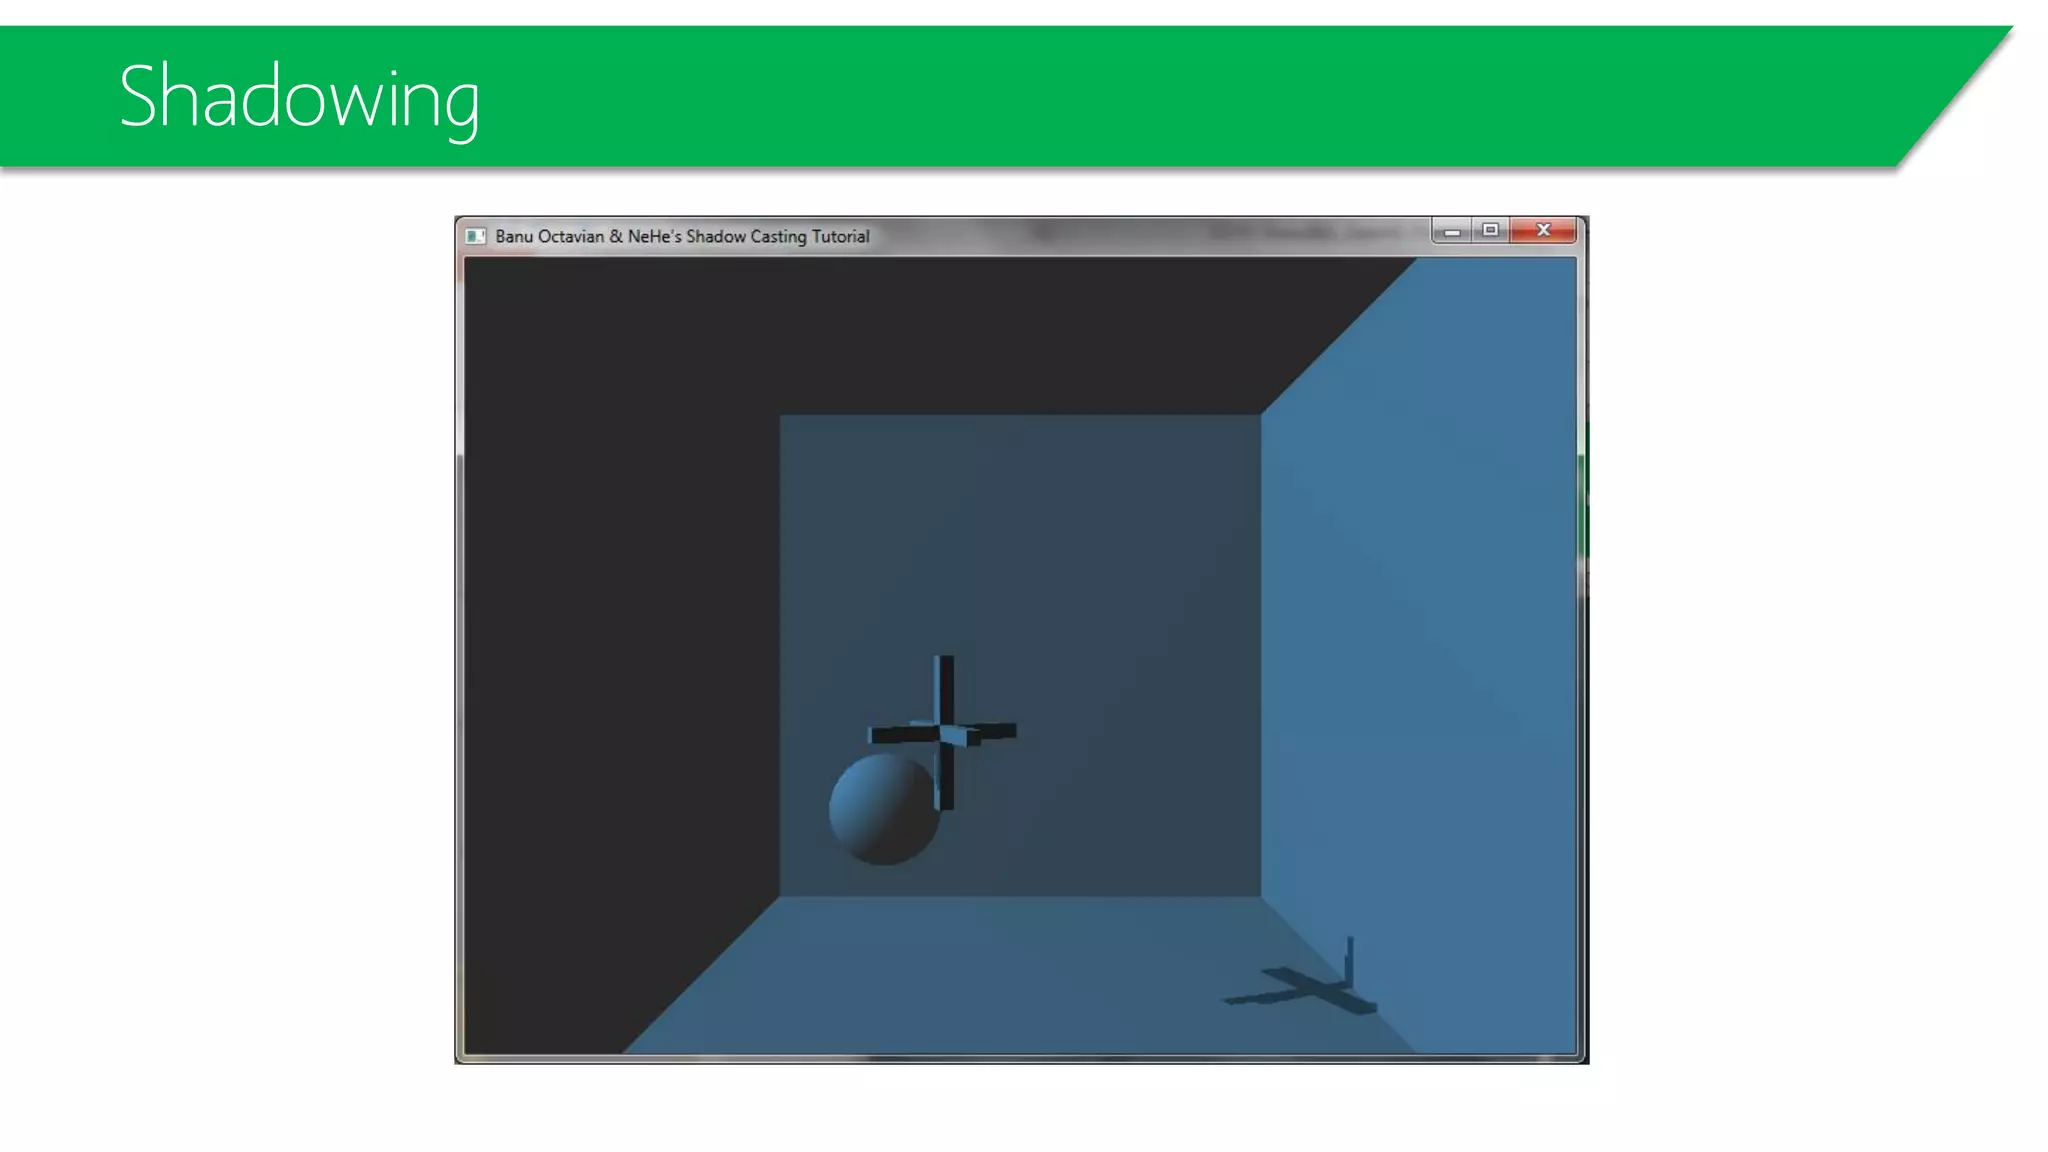Image resolution: width=2048 pixels, height=1152 pixels.
Task: Click the Shadow Casting Tutorial window app icon
Action: point(475,236)
